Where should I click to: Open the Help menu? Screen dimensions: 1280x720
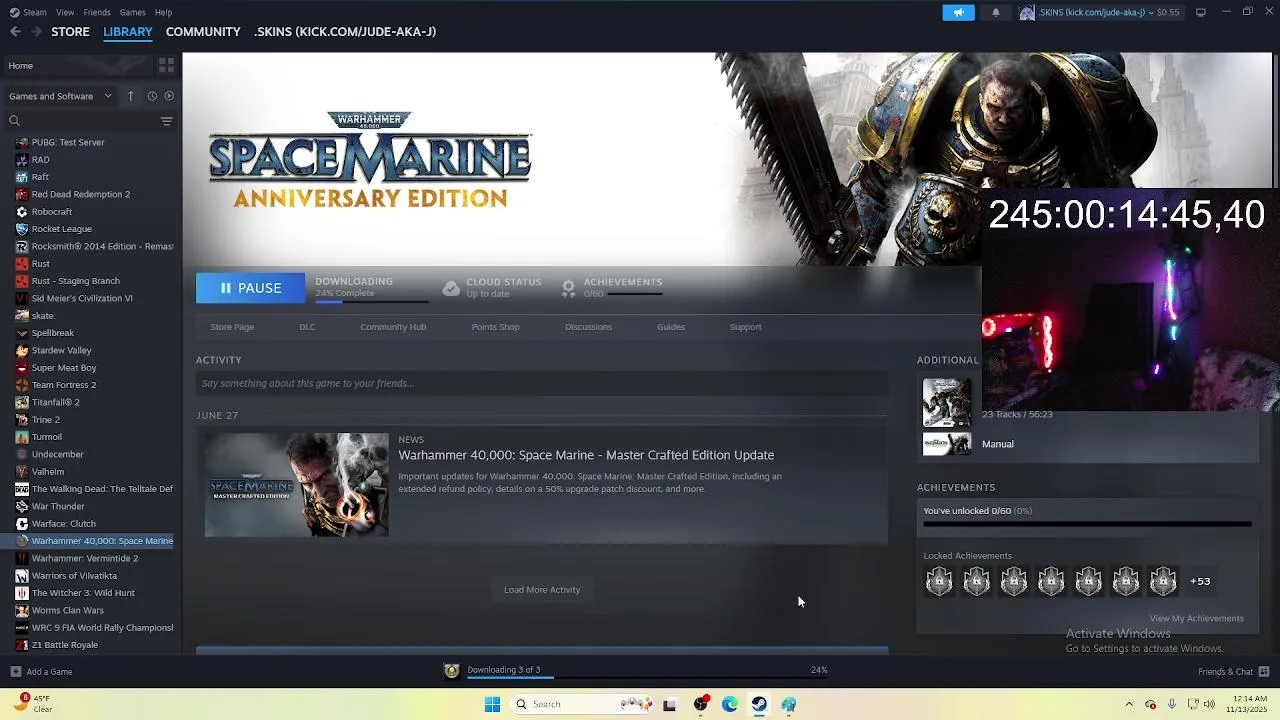click(163, 12)
